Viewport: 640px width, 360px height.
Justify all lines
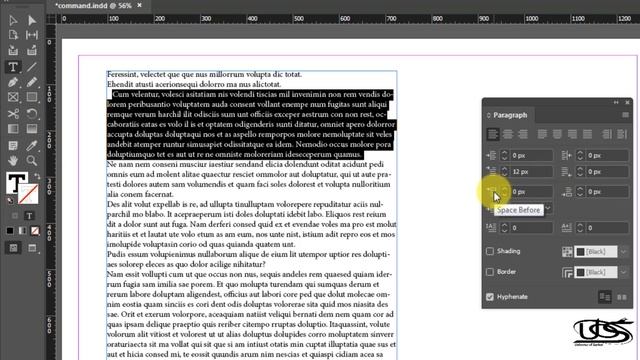[587, 134]
